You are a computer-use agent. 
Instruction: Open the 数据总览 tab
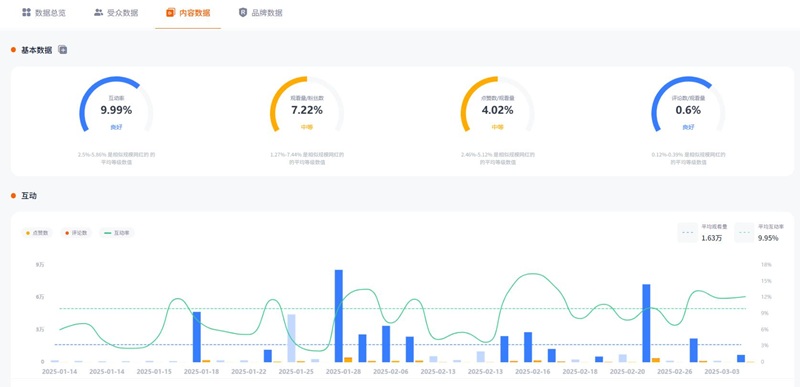[44, 13]
